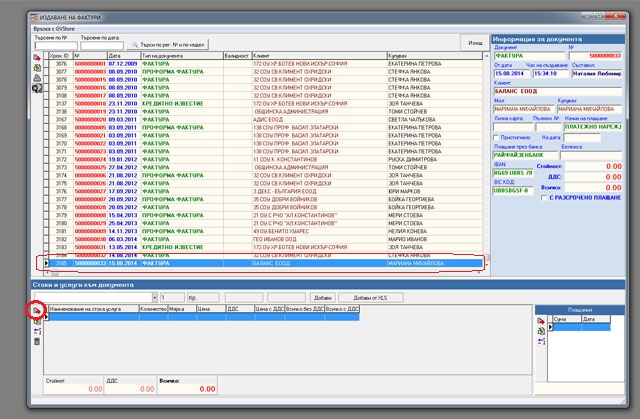Screen dimensions: 640x419
Task: Click the Документ field showing ФАКТУРА
Action: [529, 56]
